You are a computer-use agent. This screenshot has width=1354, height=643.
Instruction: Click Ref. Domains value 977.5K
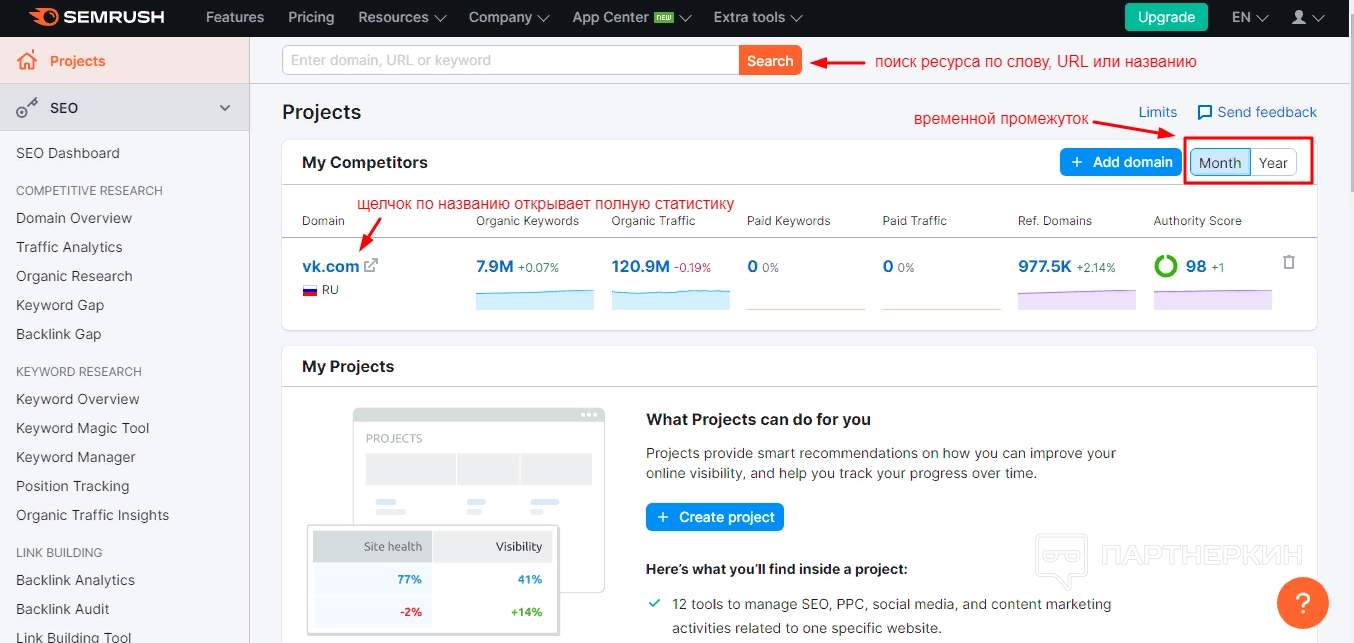1045,266
